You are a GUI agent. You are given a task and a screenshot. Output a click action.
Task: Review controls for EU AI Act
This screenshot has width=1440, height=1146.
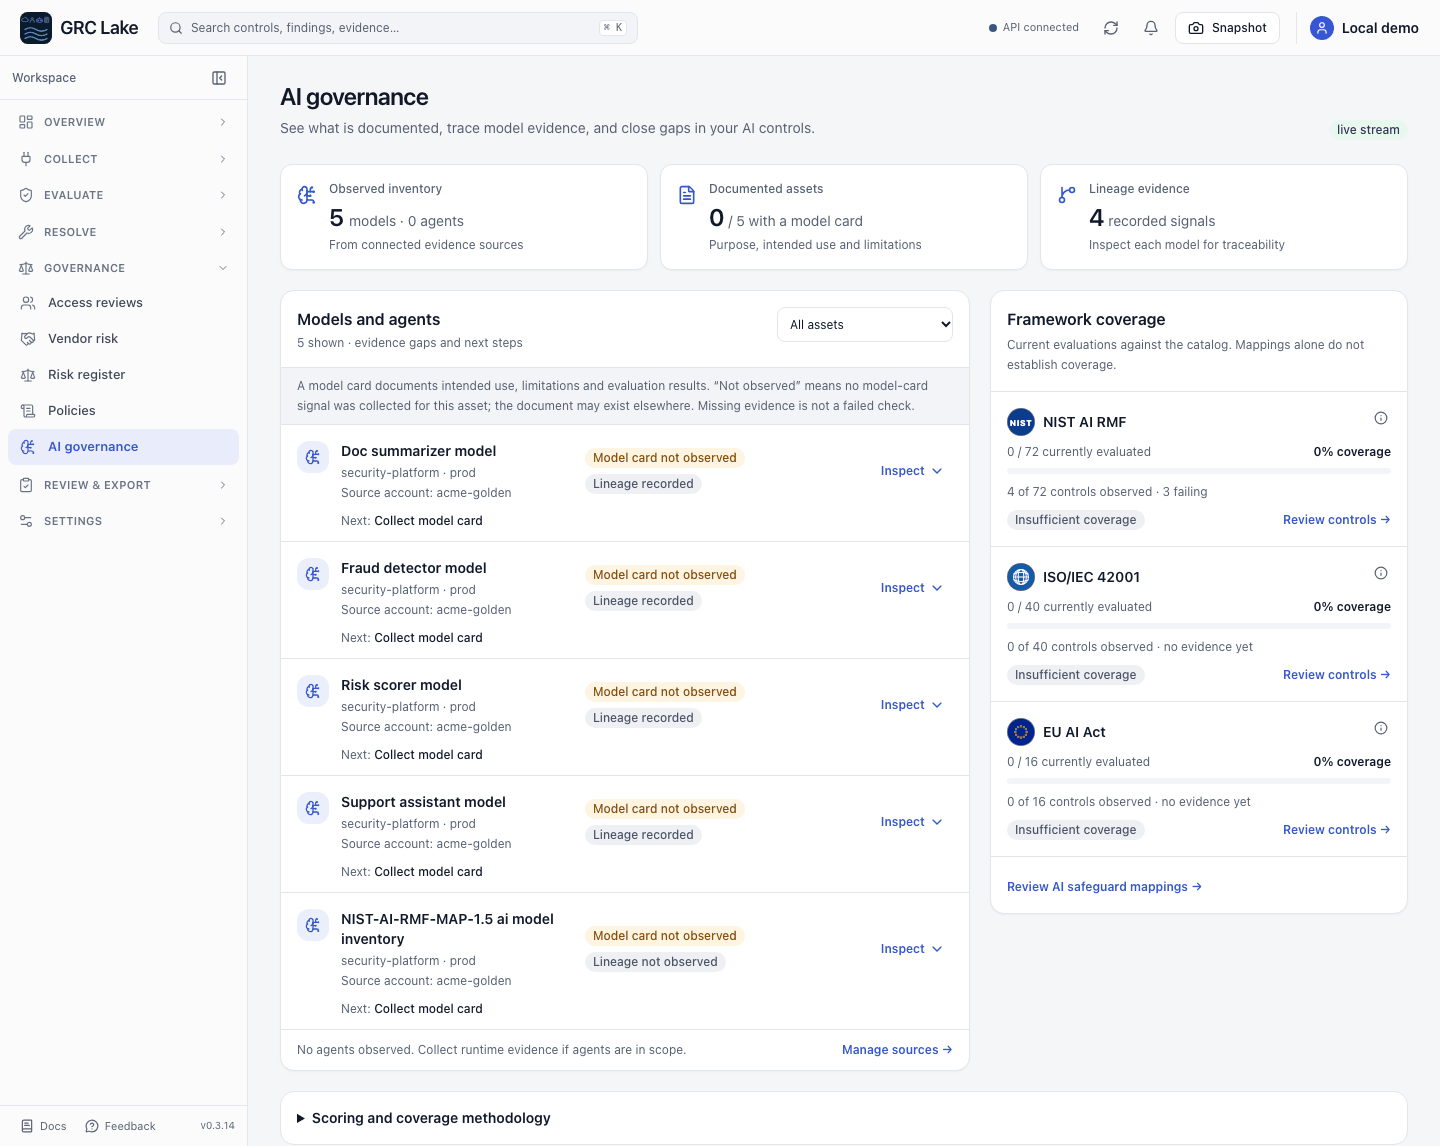1336,830
